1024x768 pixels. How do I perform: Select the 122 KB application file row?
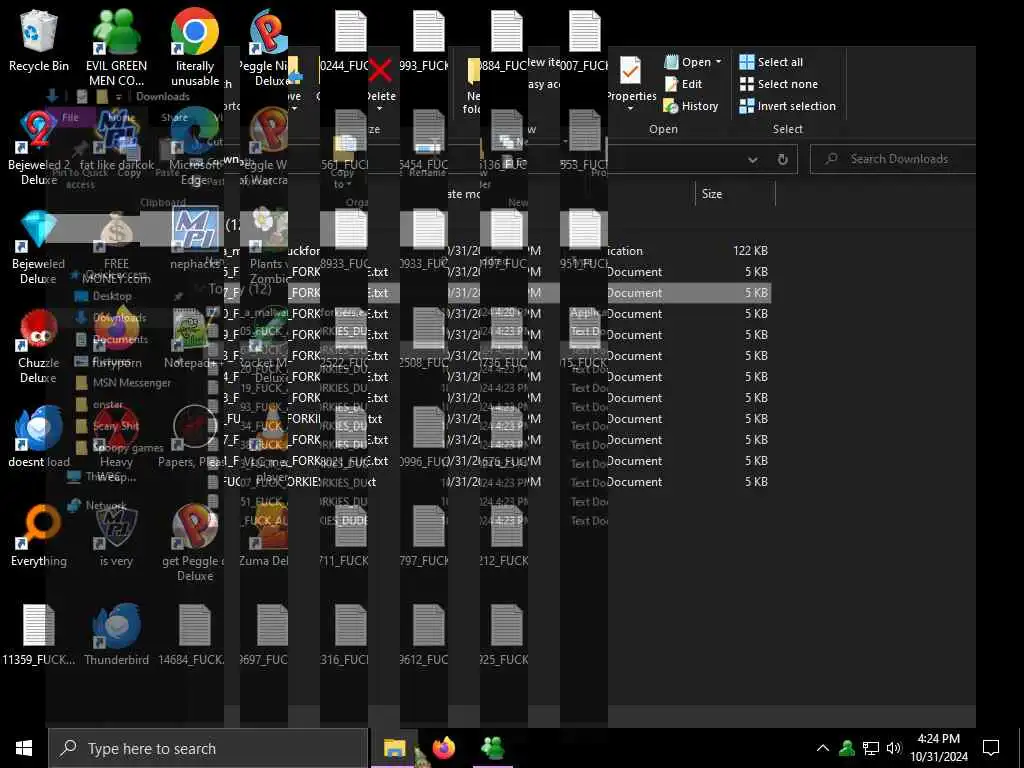point(498,251)
